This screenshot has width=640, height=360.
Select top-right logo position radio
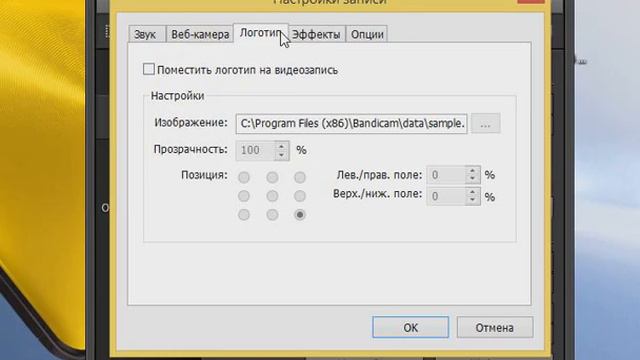(300, 178)
